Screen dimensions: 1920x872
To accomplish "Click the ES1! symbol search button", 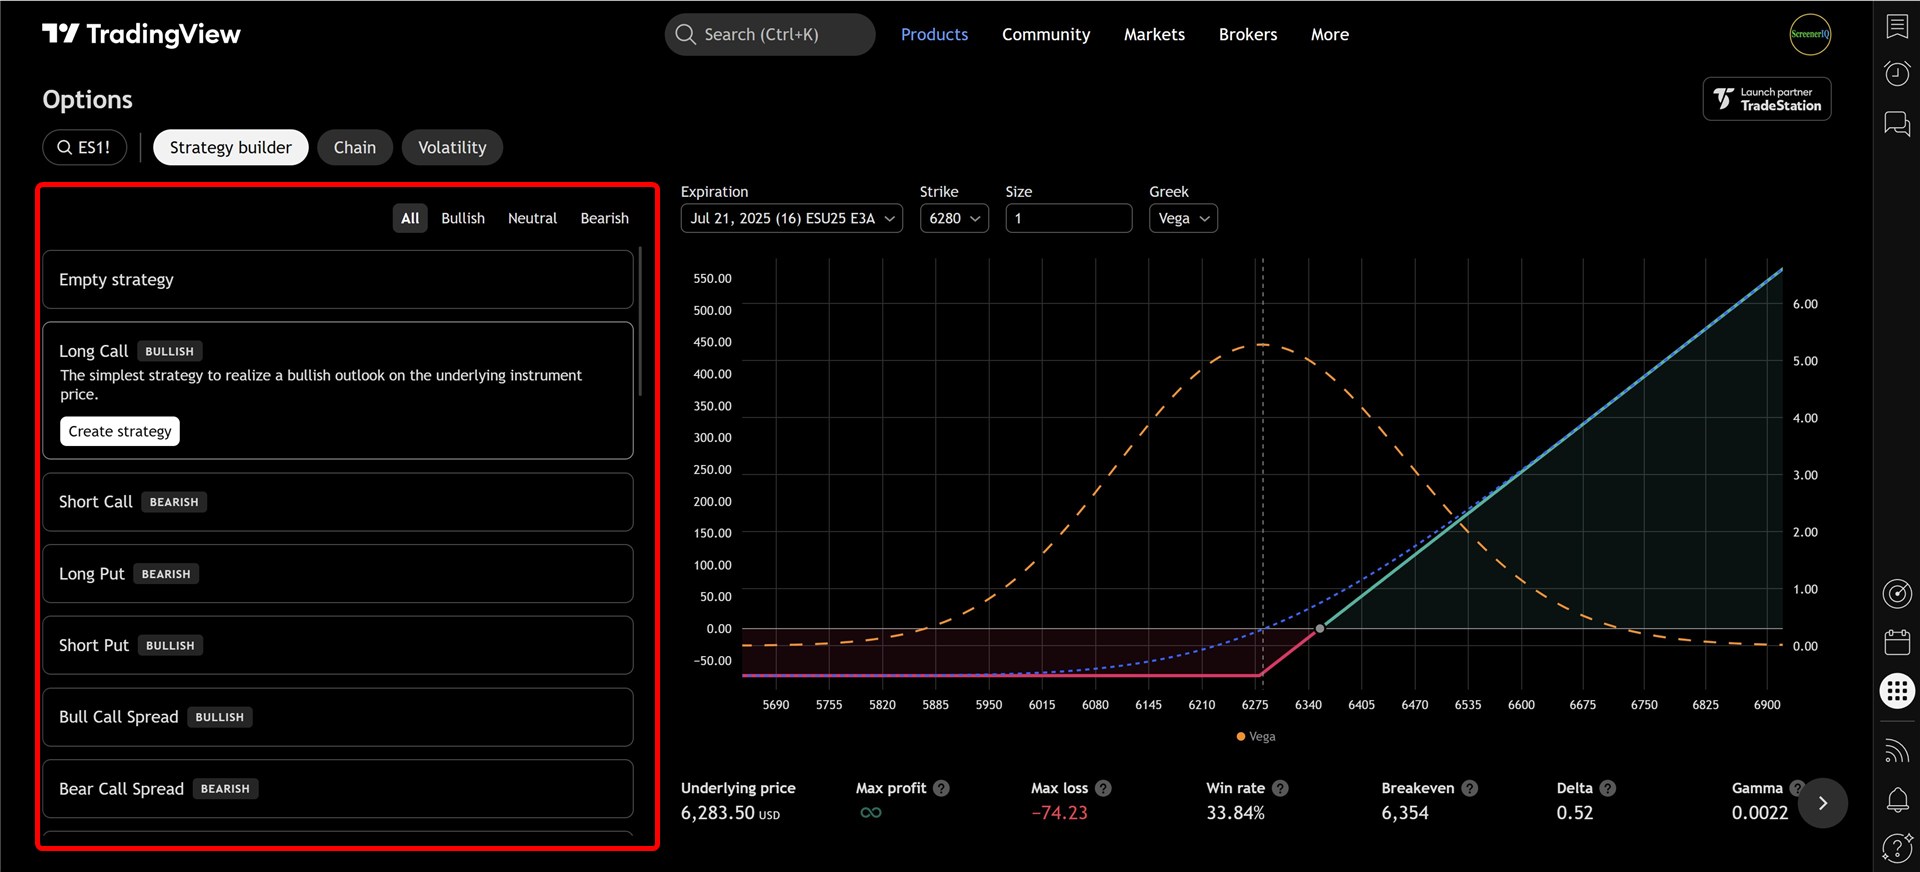I will pyautogui.click(x=84, y=147).
